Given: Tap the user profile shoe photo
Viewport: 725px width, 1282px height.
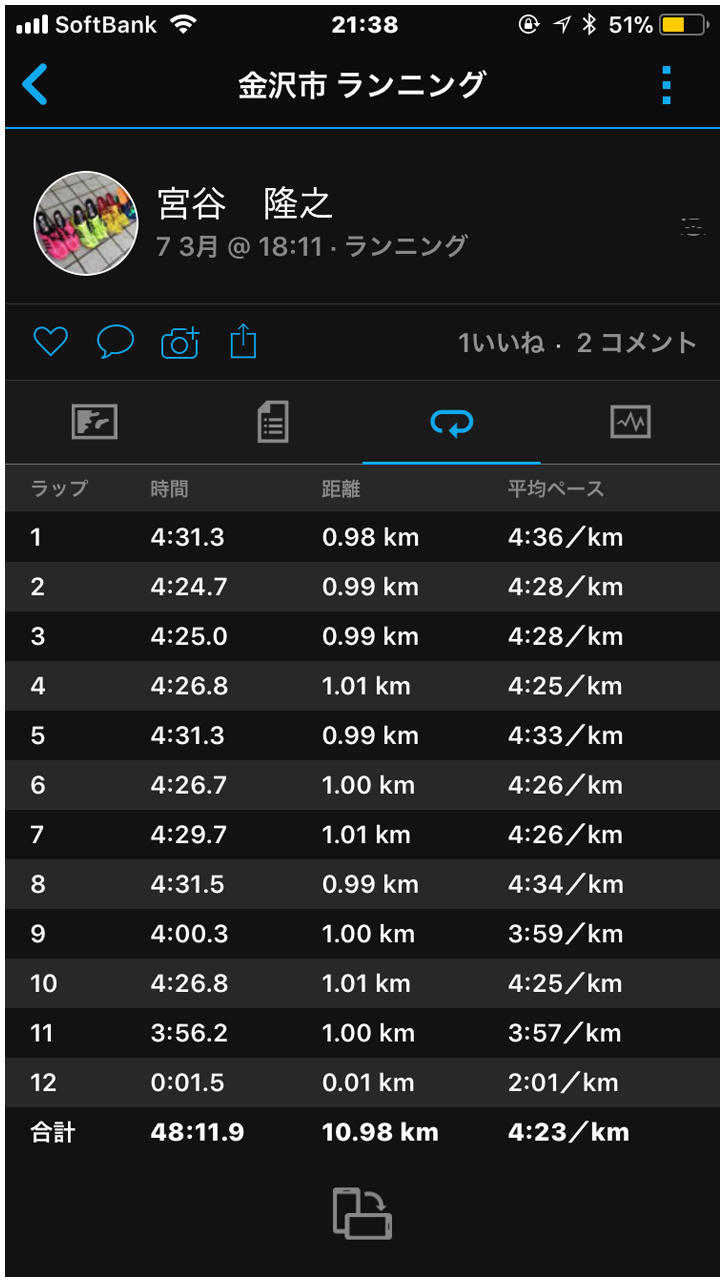Looking at the screenshot, I should (x=86, y=224).
